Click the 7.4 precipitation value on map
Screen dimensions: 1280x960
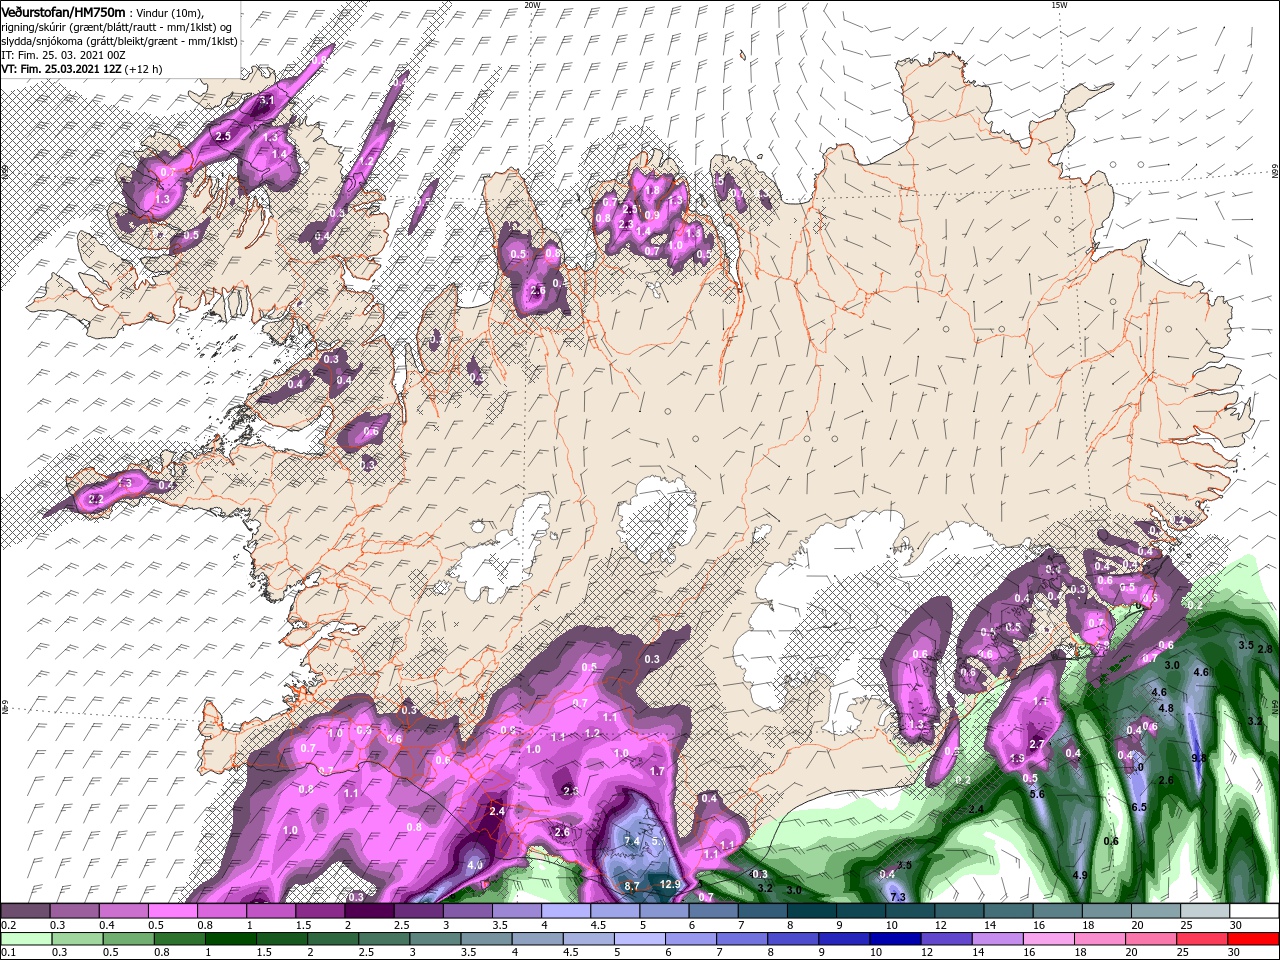(632, 842)
